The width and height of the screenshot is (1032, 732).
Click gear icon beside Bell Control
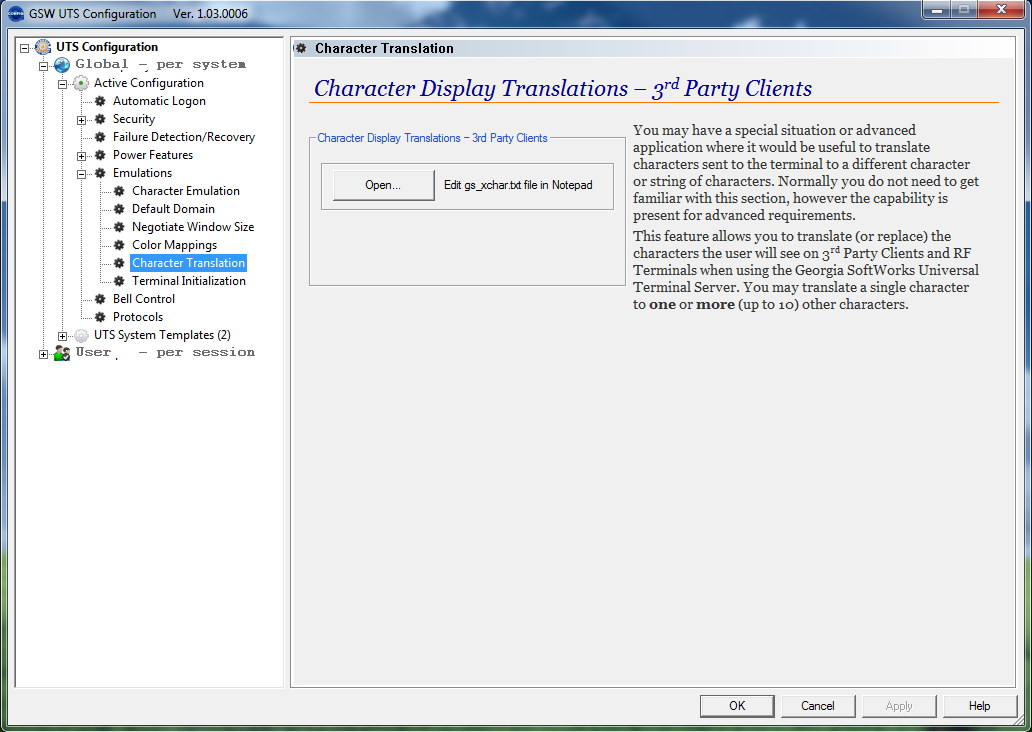coord(100,299)
